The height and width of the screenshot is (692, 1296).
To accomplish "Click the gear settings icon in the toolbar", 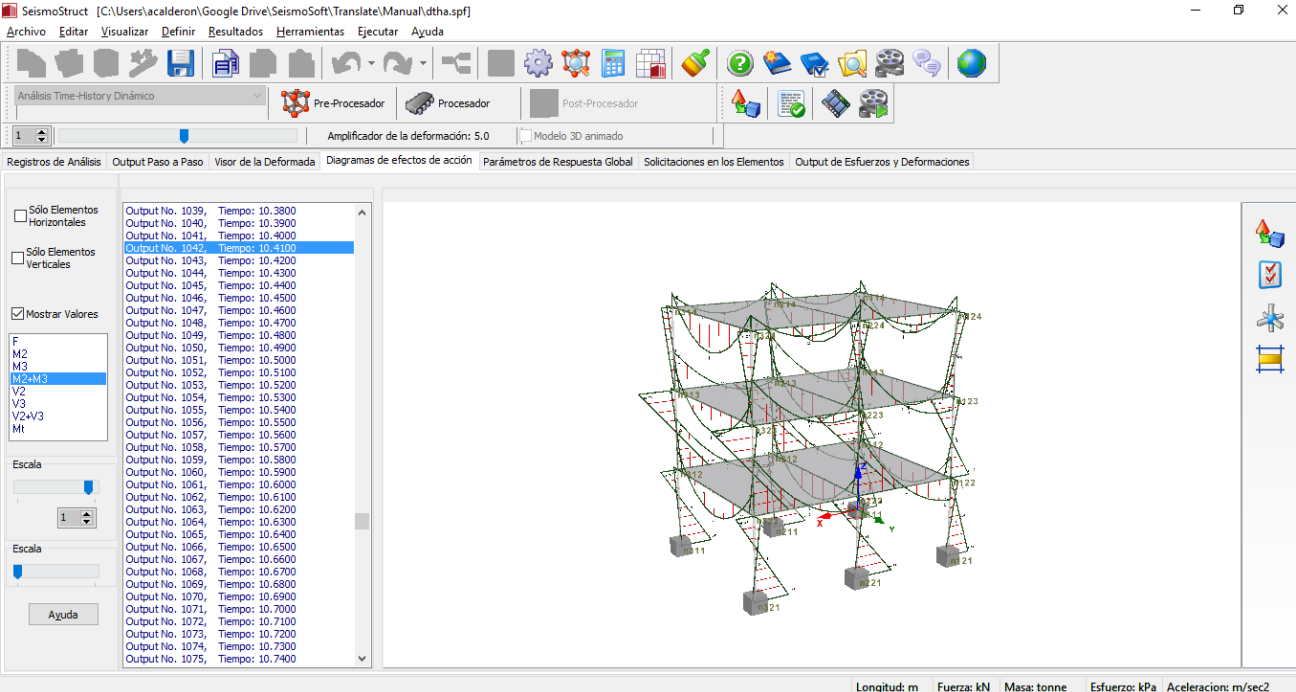I will pos(538,64).
